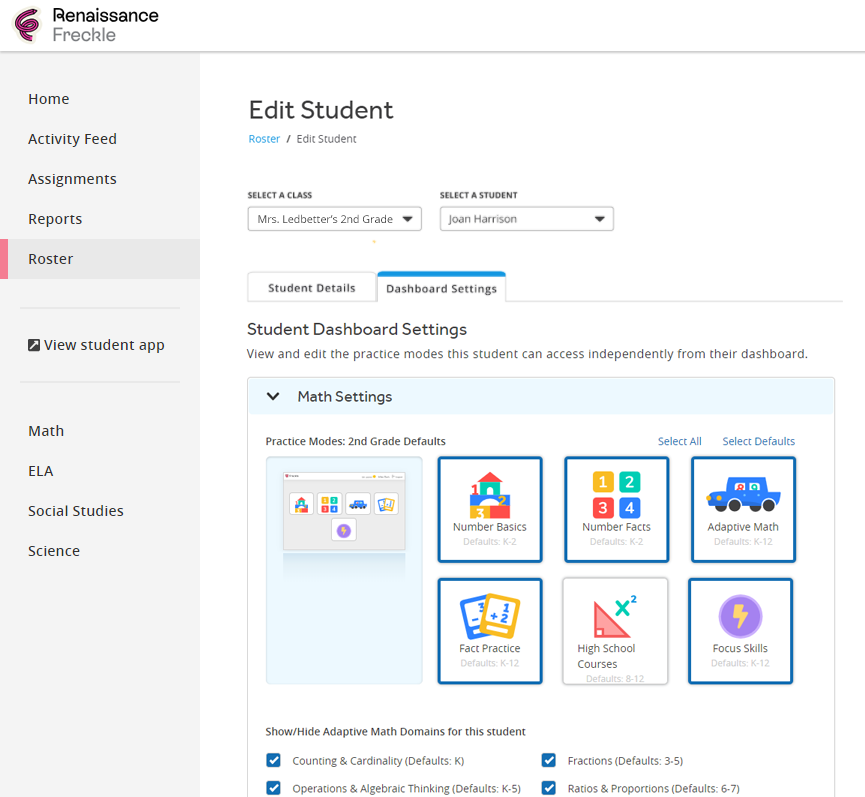865x797 pixels.
Task: Click the Renaissance Freckle logo icon
Action: [x=27, y=26]
